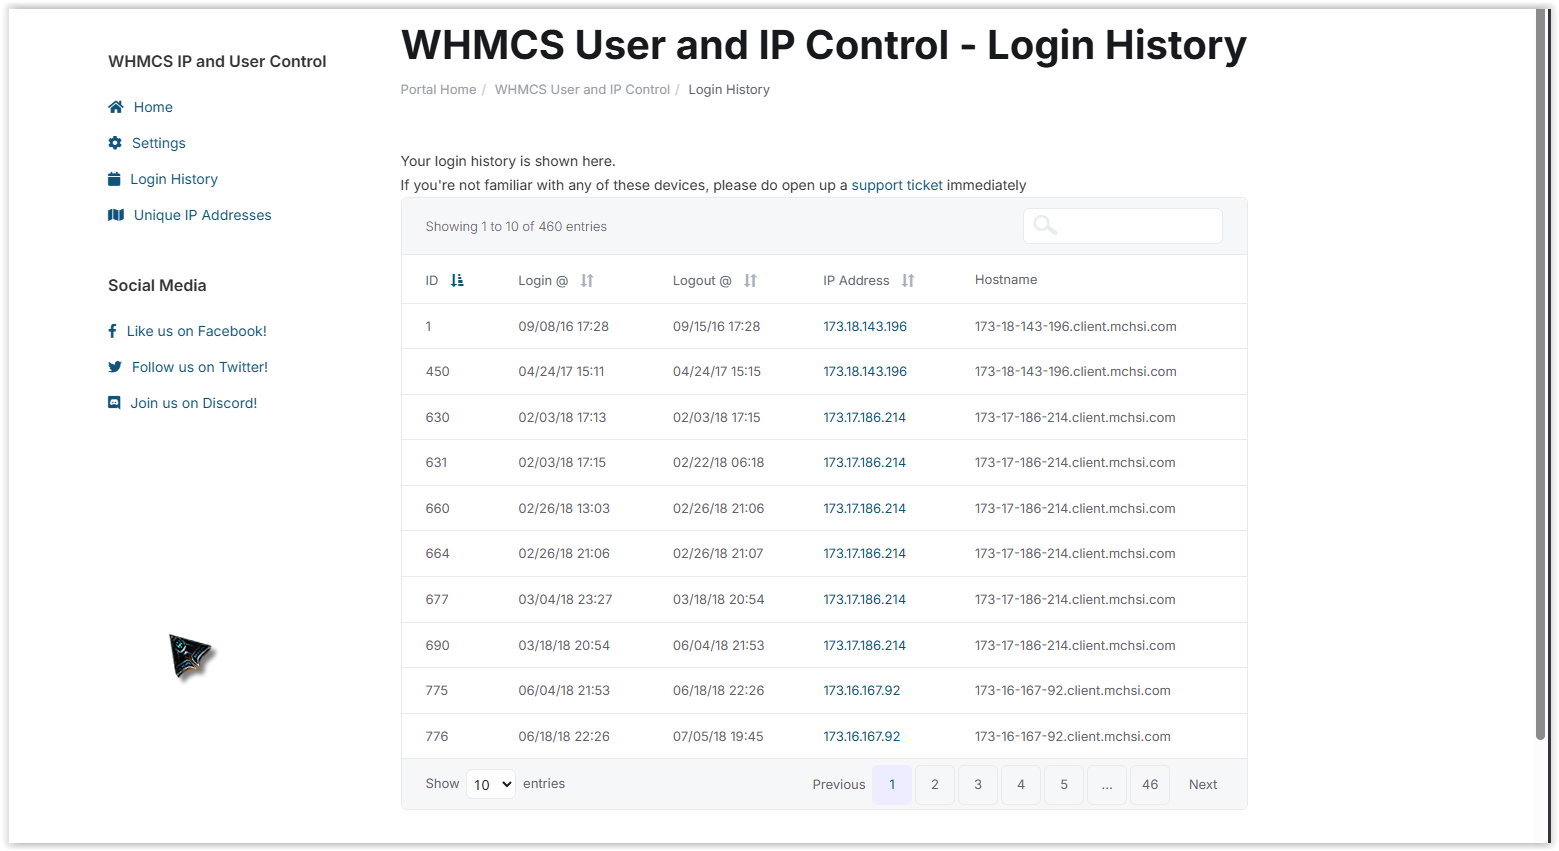Open Settings from the sidebar
This screenshot has height=851, width=1559.
pos(159,143)
